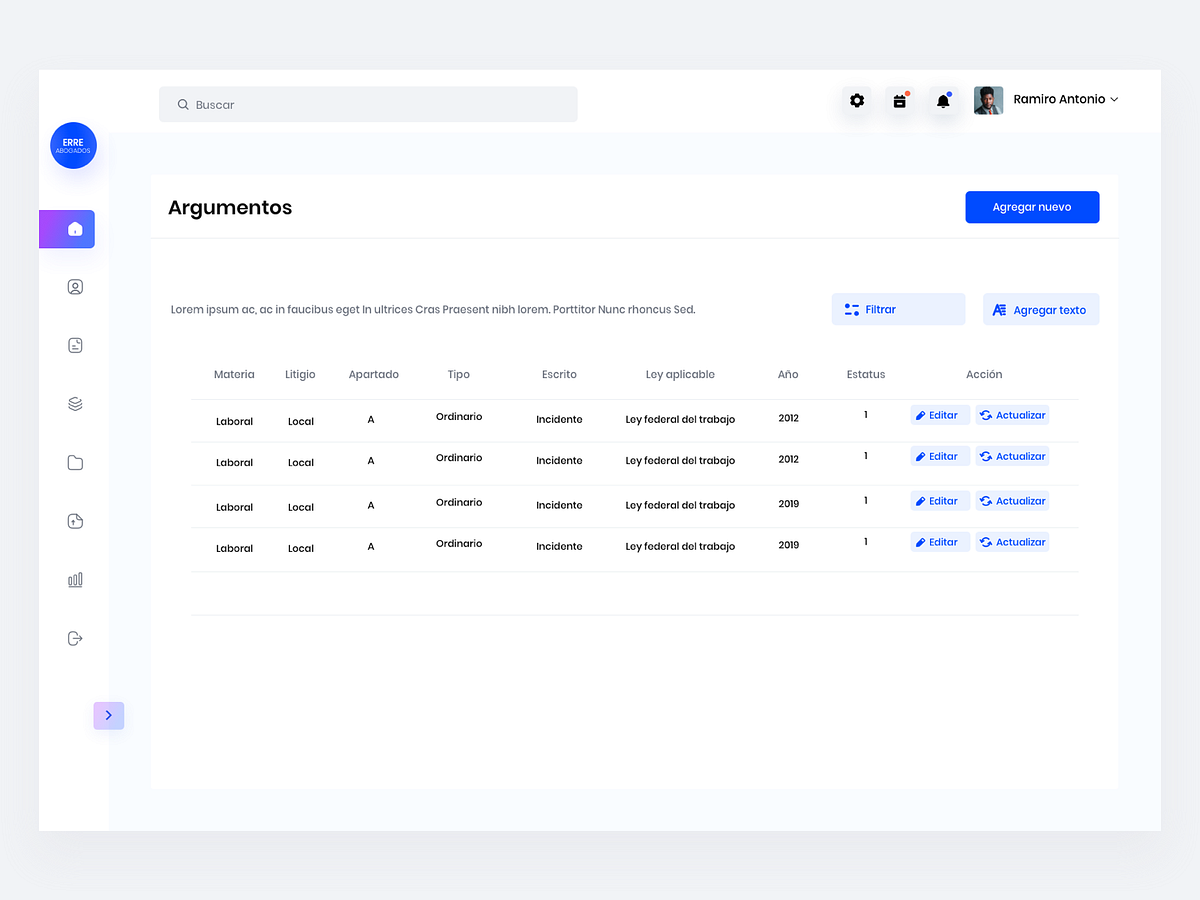The width and height of the screenshot is (1200, 900).
Task: Click the file upload icon in sidebar
Action: click(x=75, y=520)
